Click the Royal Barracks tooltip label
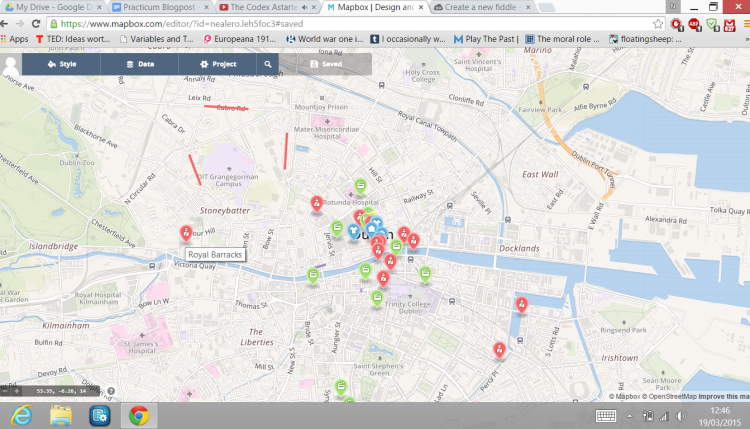The width and height of the screenshot is (750, 429). (x=215, y=254)
